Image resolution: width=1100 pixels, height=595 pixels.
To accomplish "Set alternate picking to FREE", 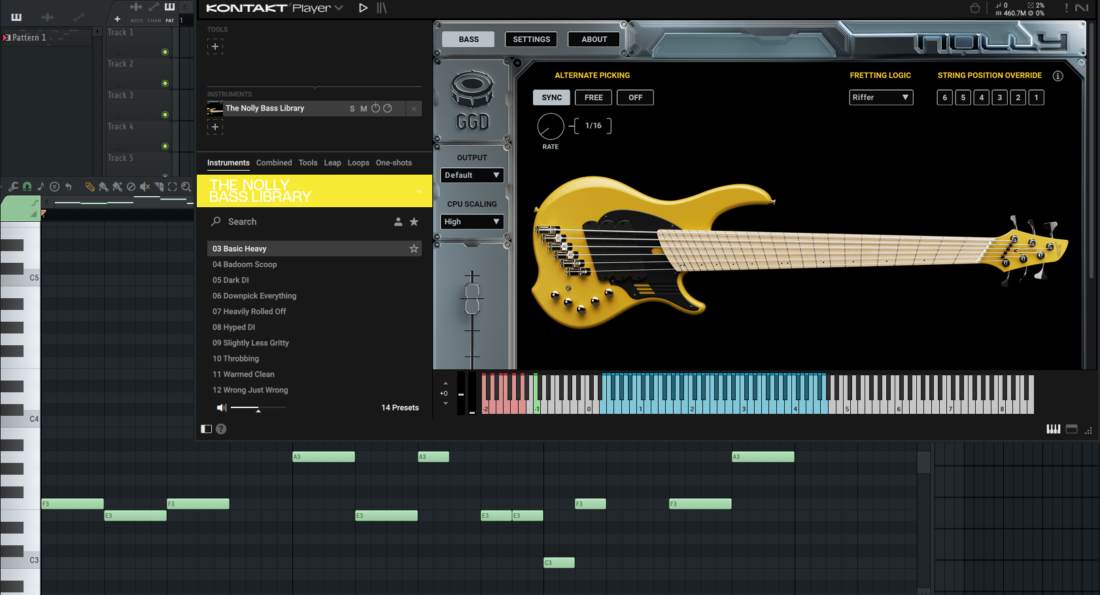I will [x=593, y=98].
